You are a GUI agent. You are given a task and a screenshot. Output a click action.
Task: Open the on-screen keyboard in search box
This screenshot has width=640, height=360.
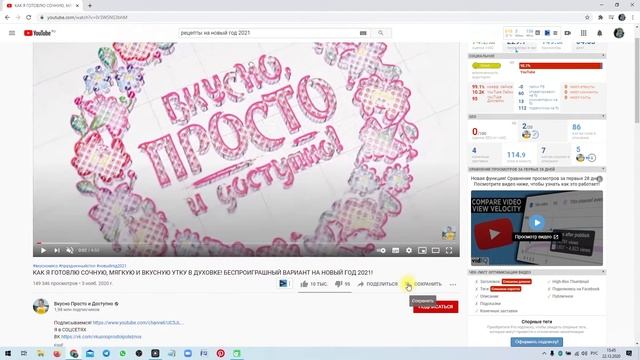[x=363, y=33]
